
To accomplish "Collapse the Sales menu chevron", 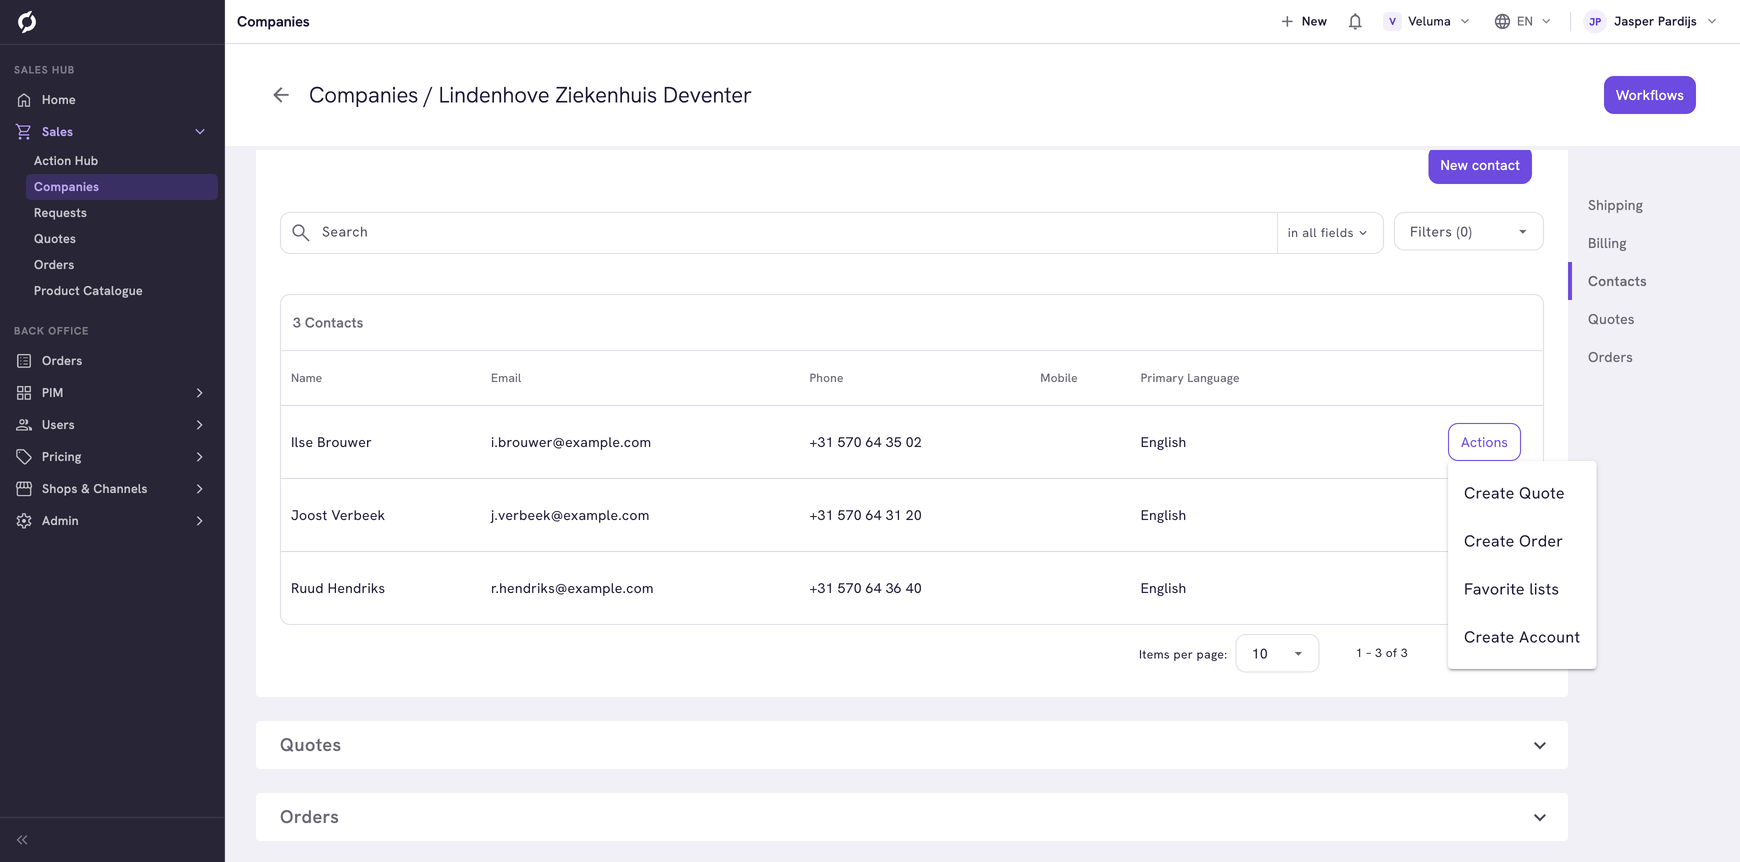I will [x=200, y=132].
